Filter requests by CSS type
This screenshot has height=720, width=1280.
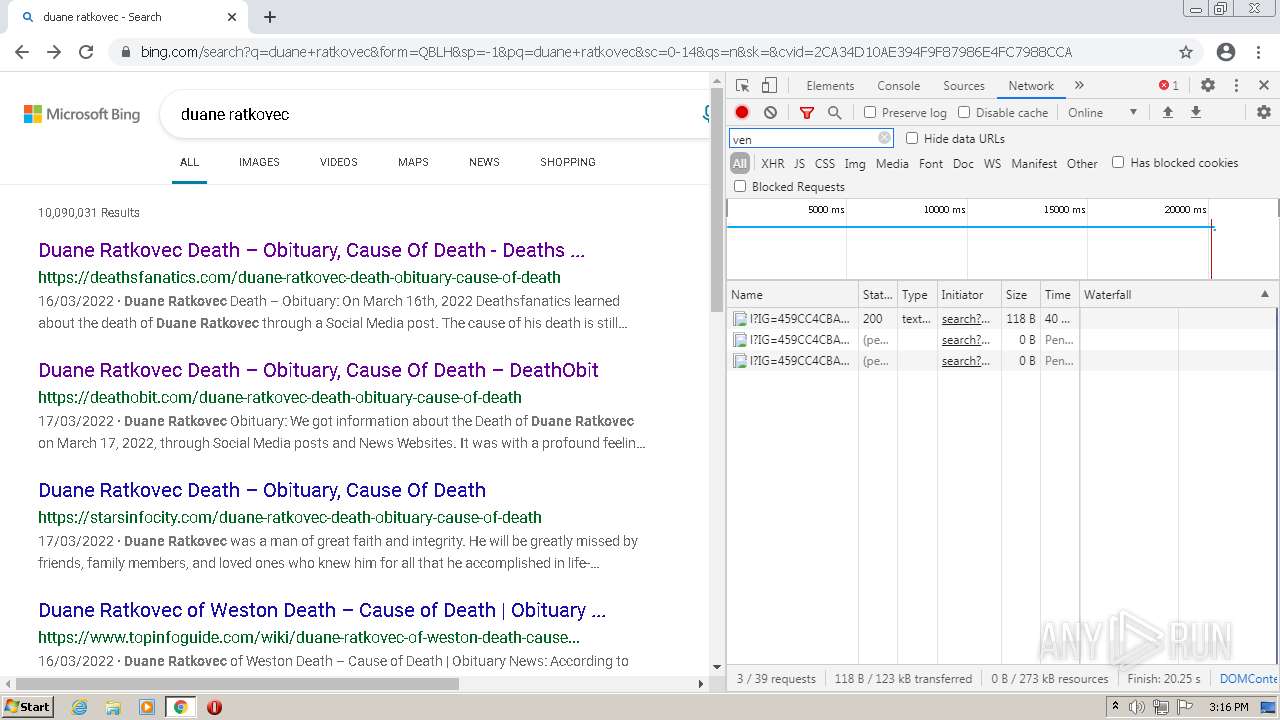[825, 164]
